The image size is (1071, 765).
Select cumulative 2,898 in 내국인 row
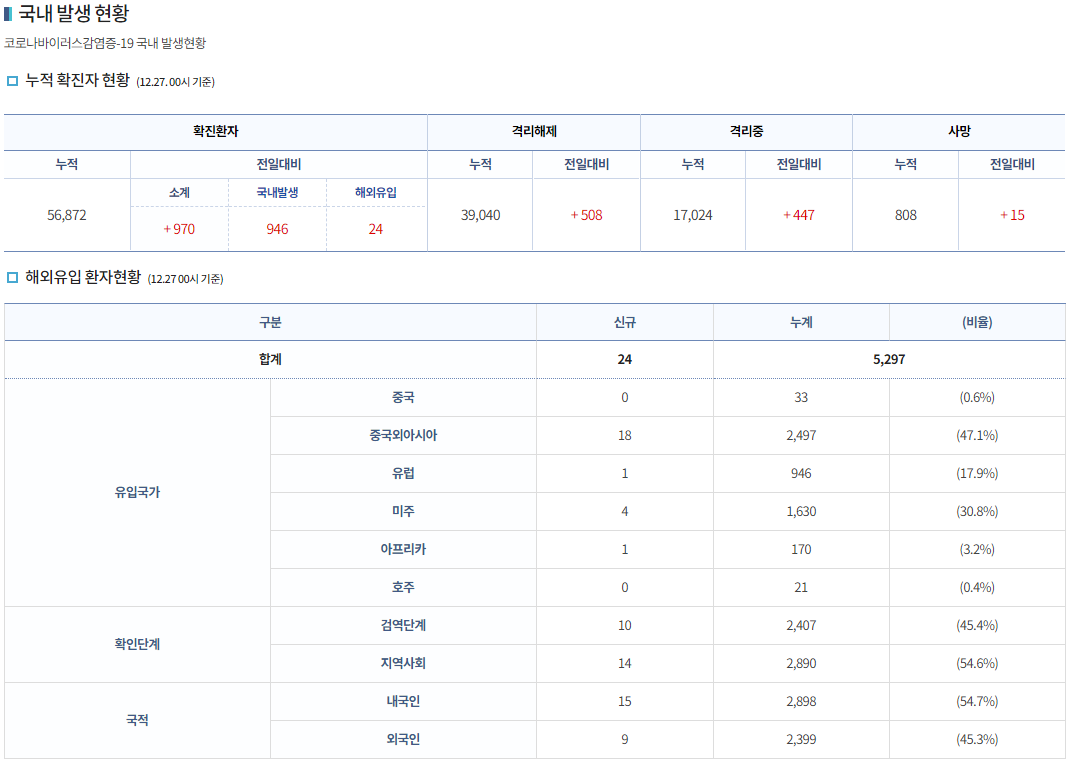tap(801, 701)
